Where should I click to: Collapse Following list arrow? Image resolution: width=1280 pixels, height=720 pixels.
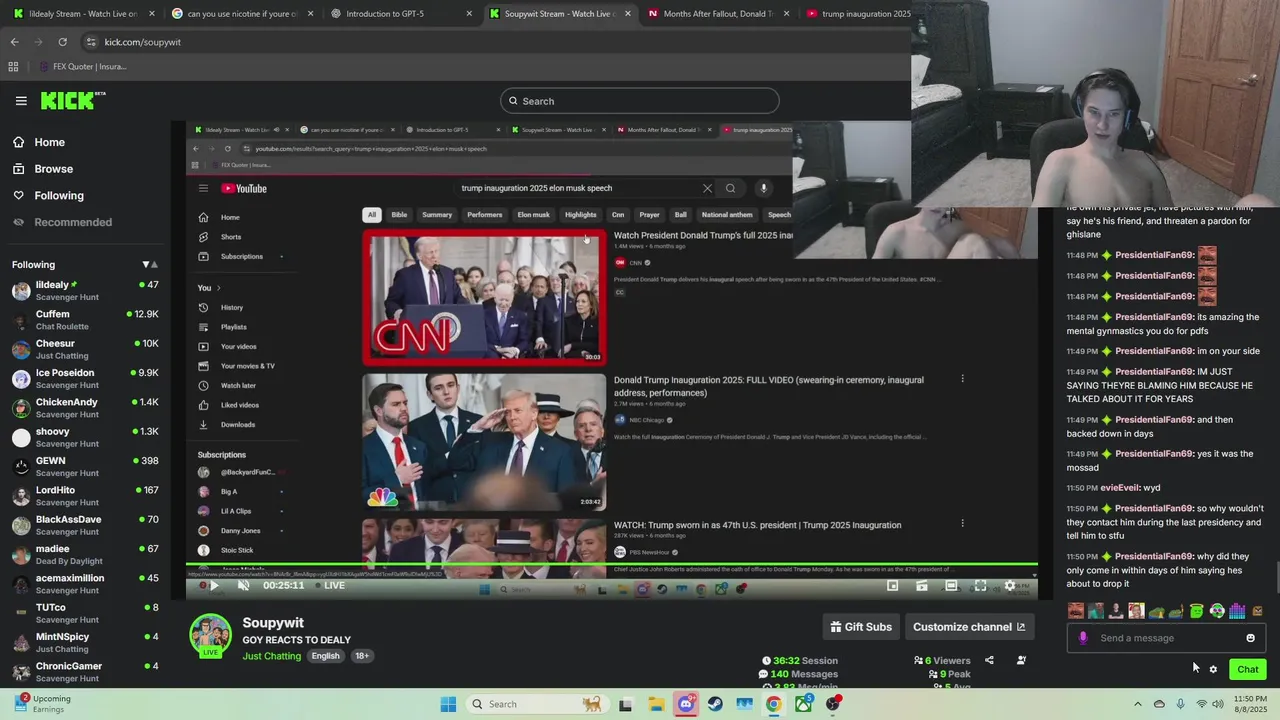[146, 265]
